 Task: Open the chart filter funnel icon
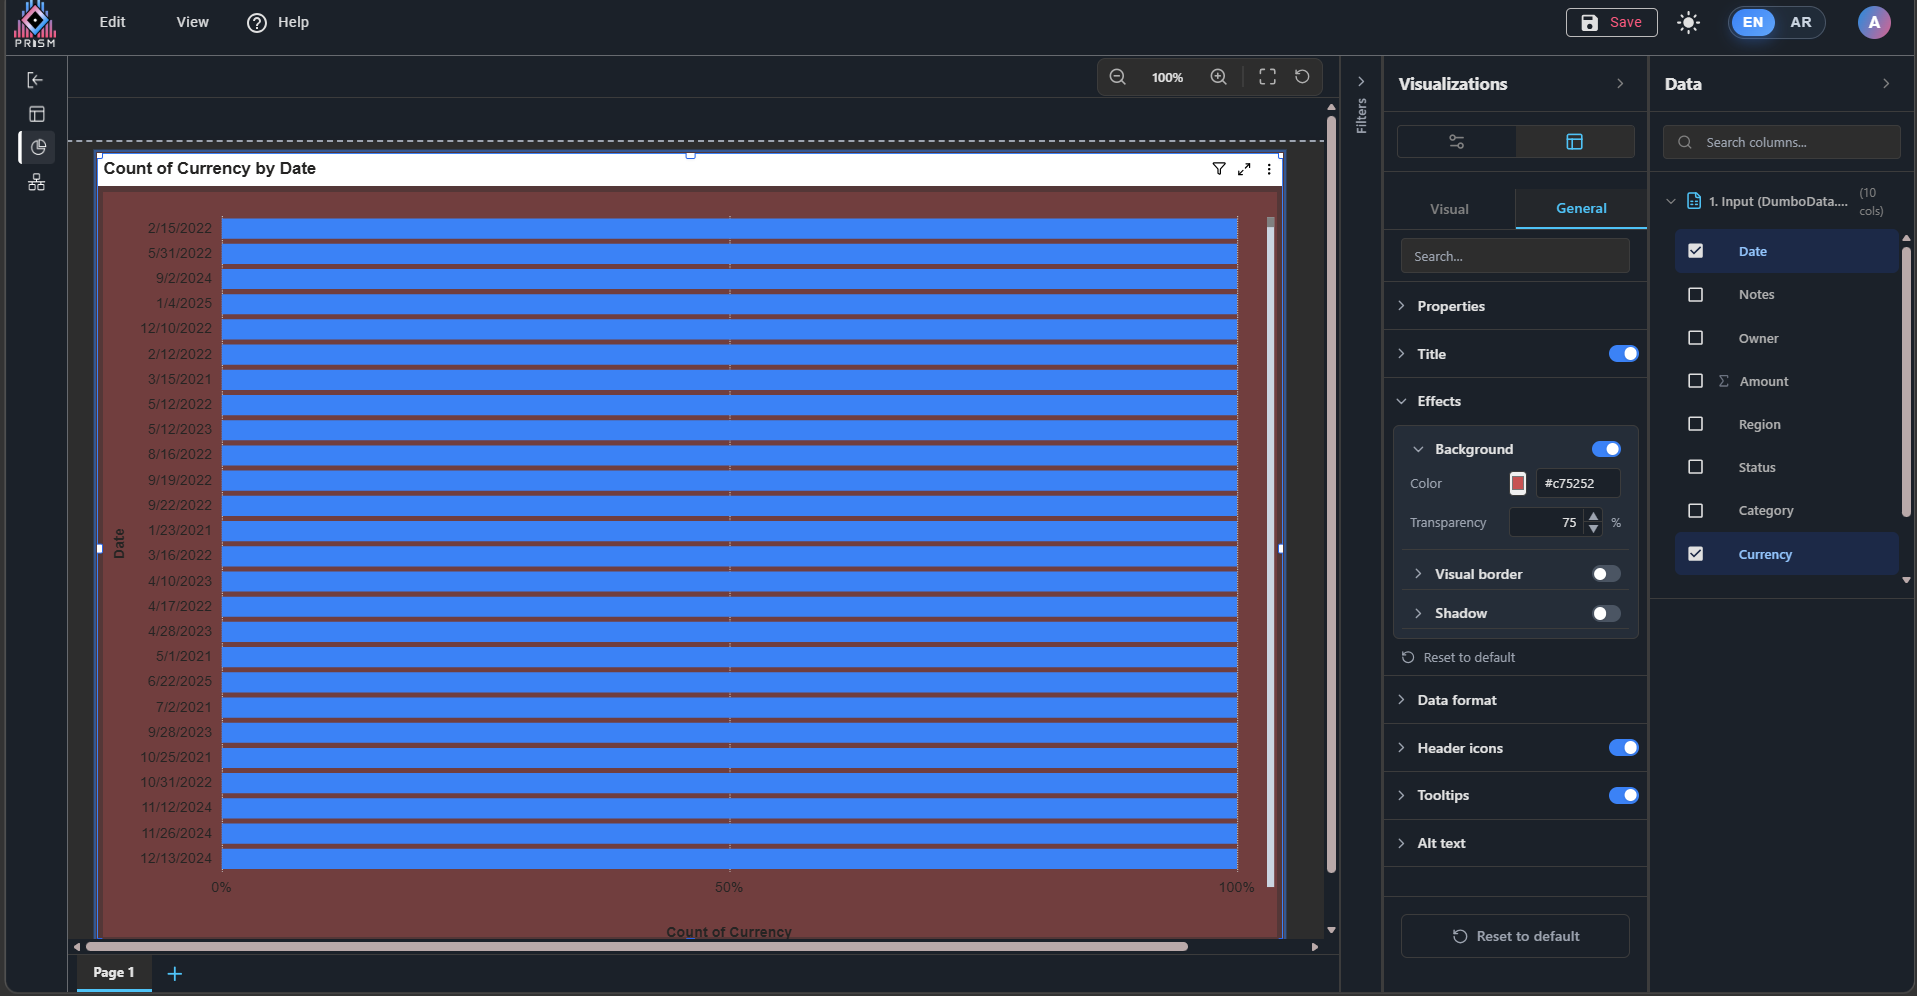1218,169
